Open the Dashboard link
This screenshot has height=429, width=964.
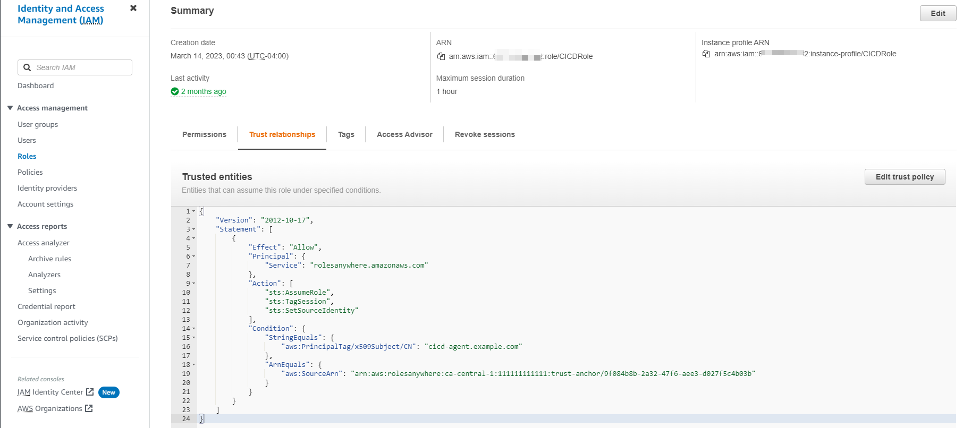pos(36,86)
